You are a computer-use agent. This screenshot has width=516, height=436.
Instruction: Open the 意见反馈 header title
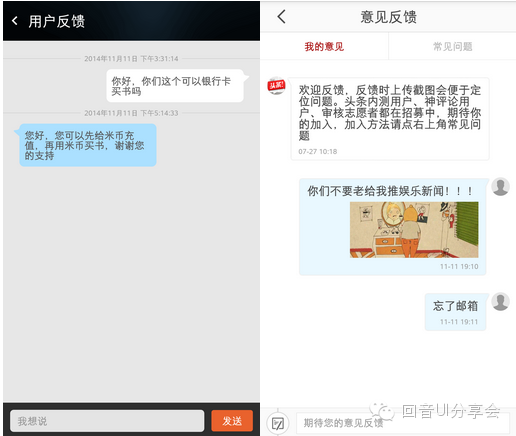[x=388, y=17]
